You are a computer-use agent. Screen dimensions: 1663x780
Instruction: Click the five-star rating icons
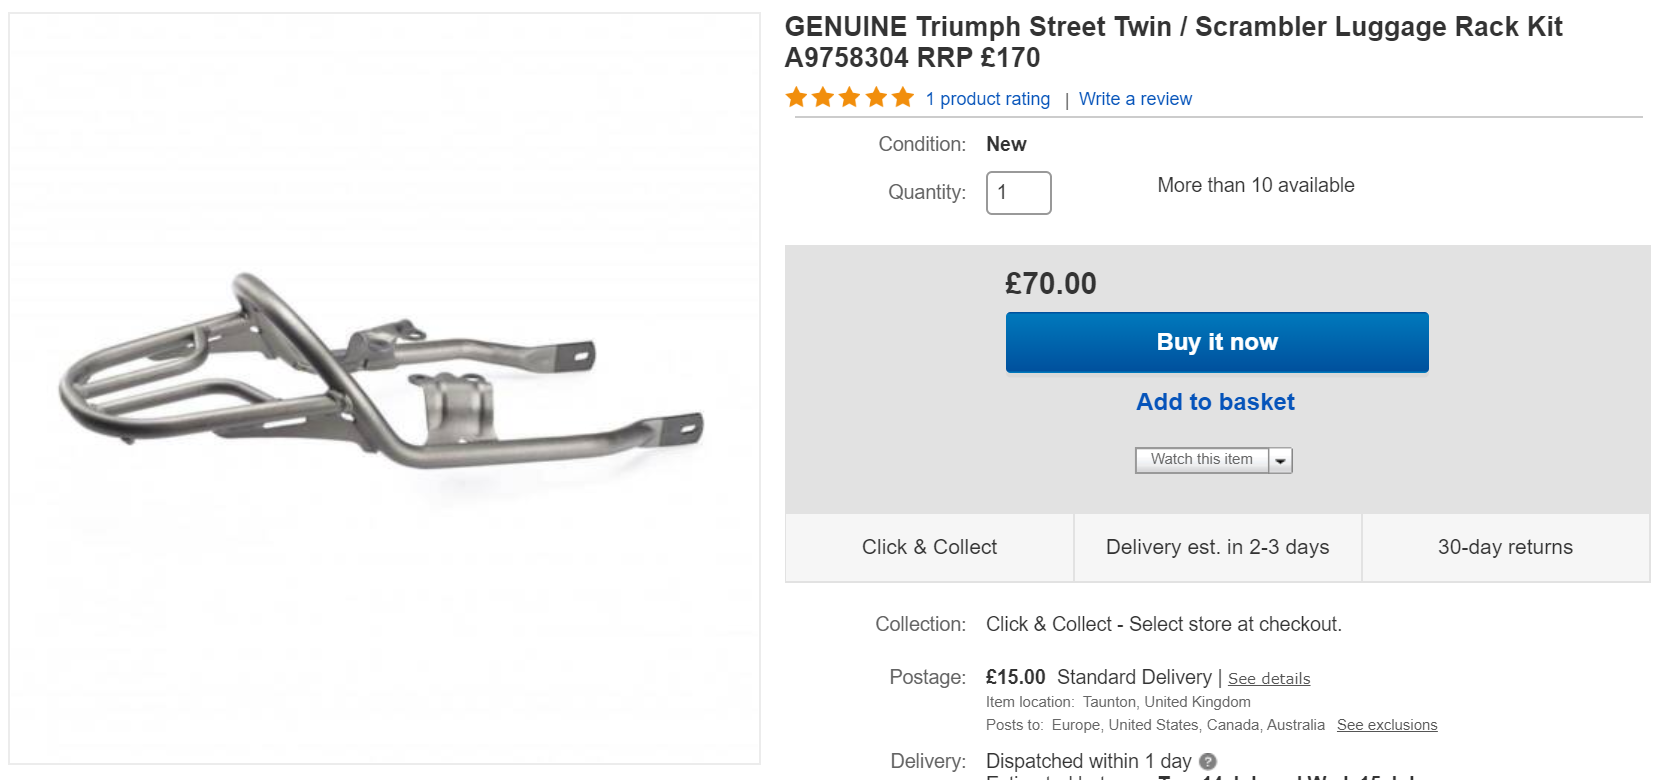pos(849,98)
